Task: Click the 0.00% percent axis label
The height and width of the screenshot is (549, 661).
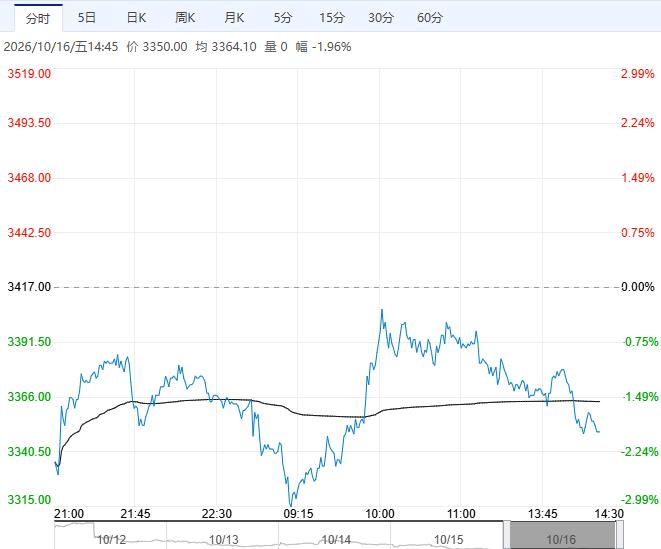Action: [x=638, y=287]
